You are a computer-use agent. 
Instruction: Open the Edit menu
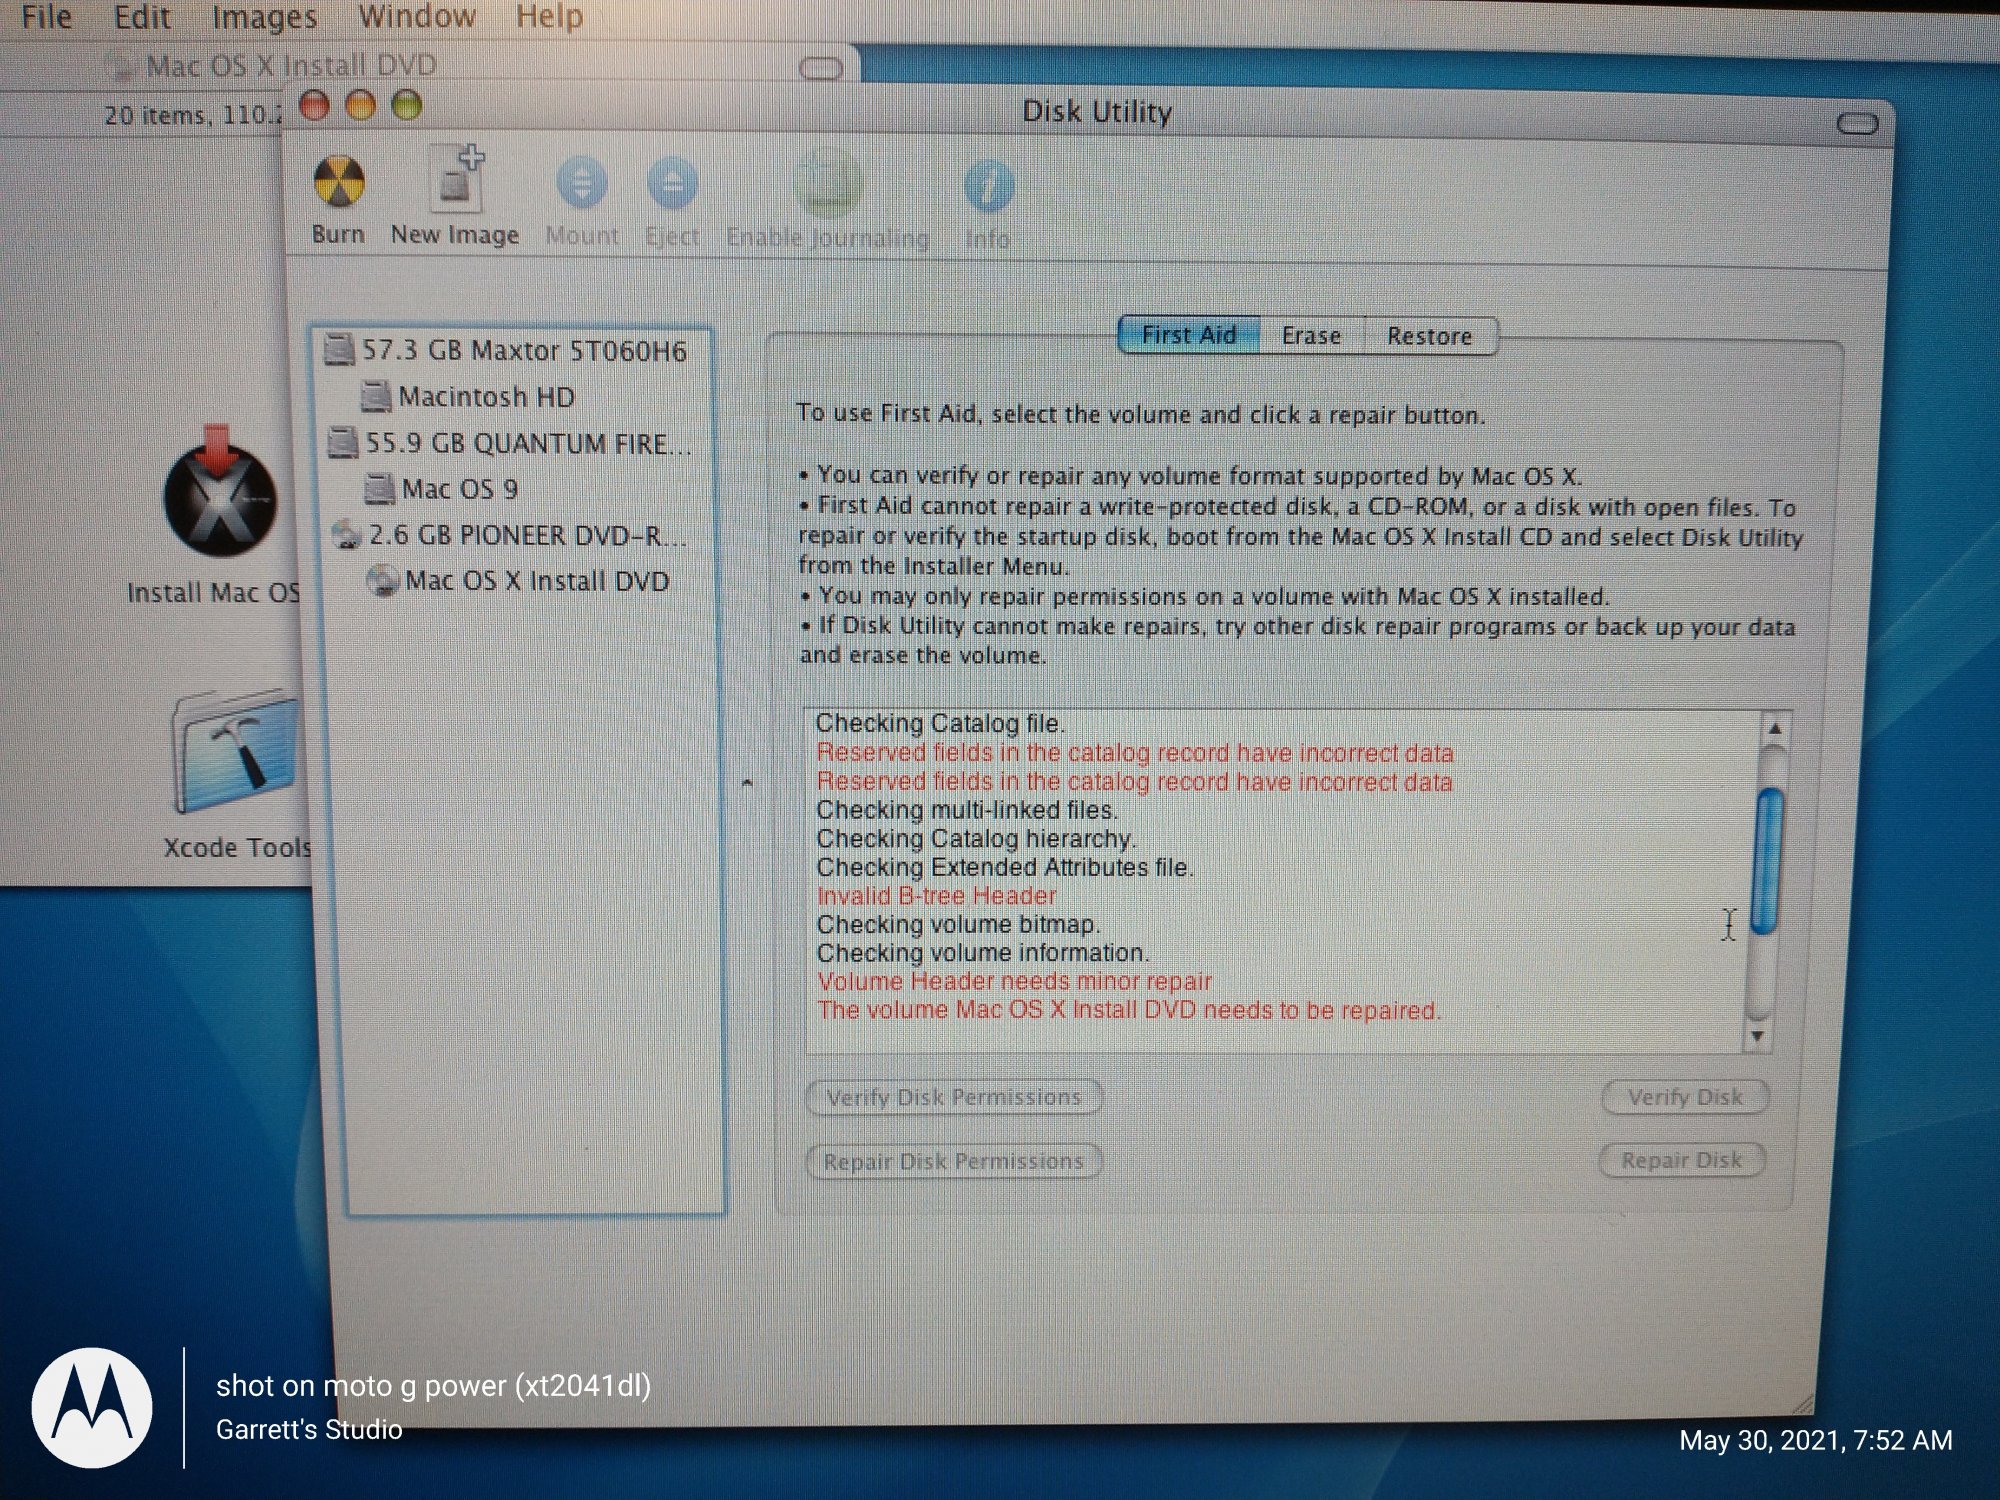click(142, 17)
